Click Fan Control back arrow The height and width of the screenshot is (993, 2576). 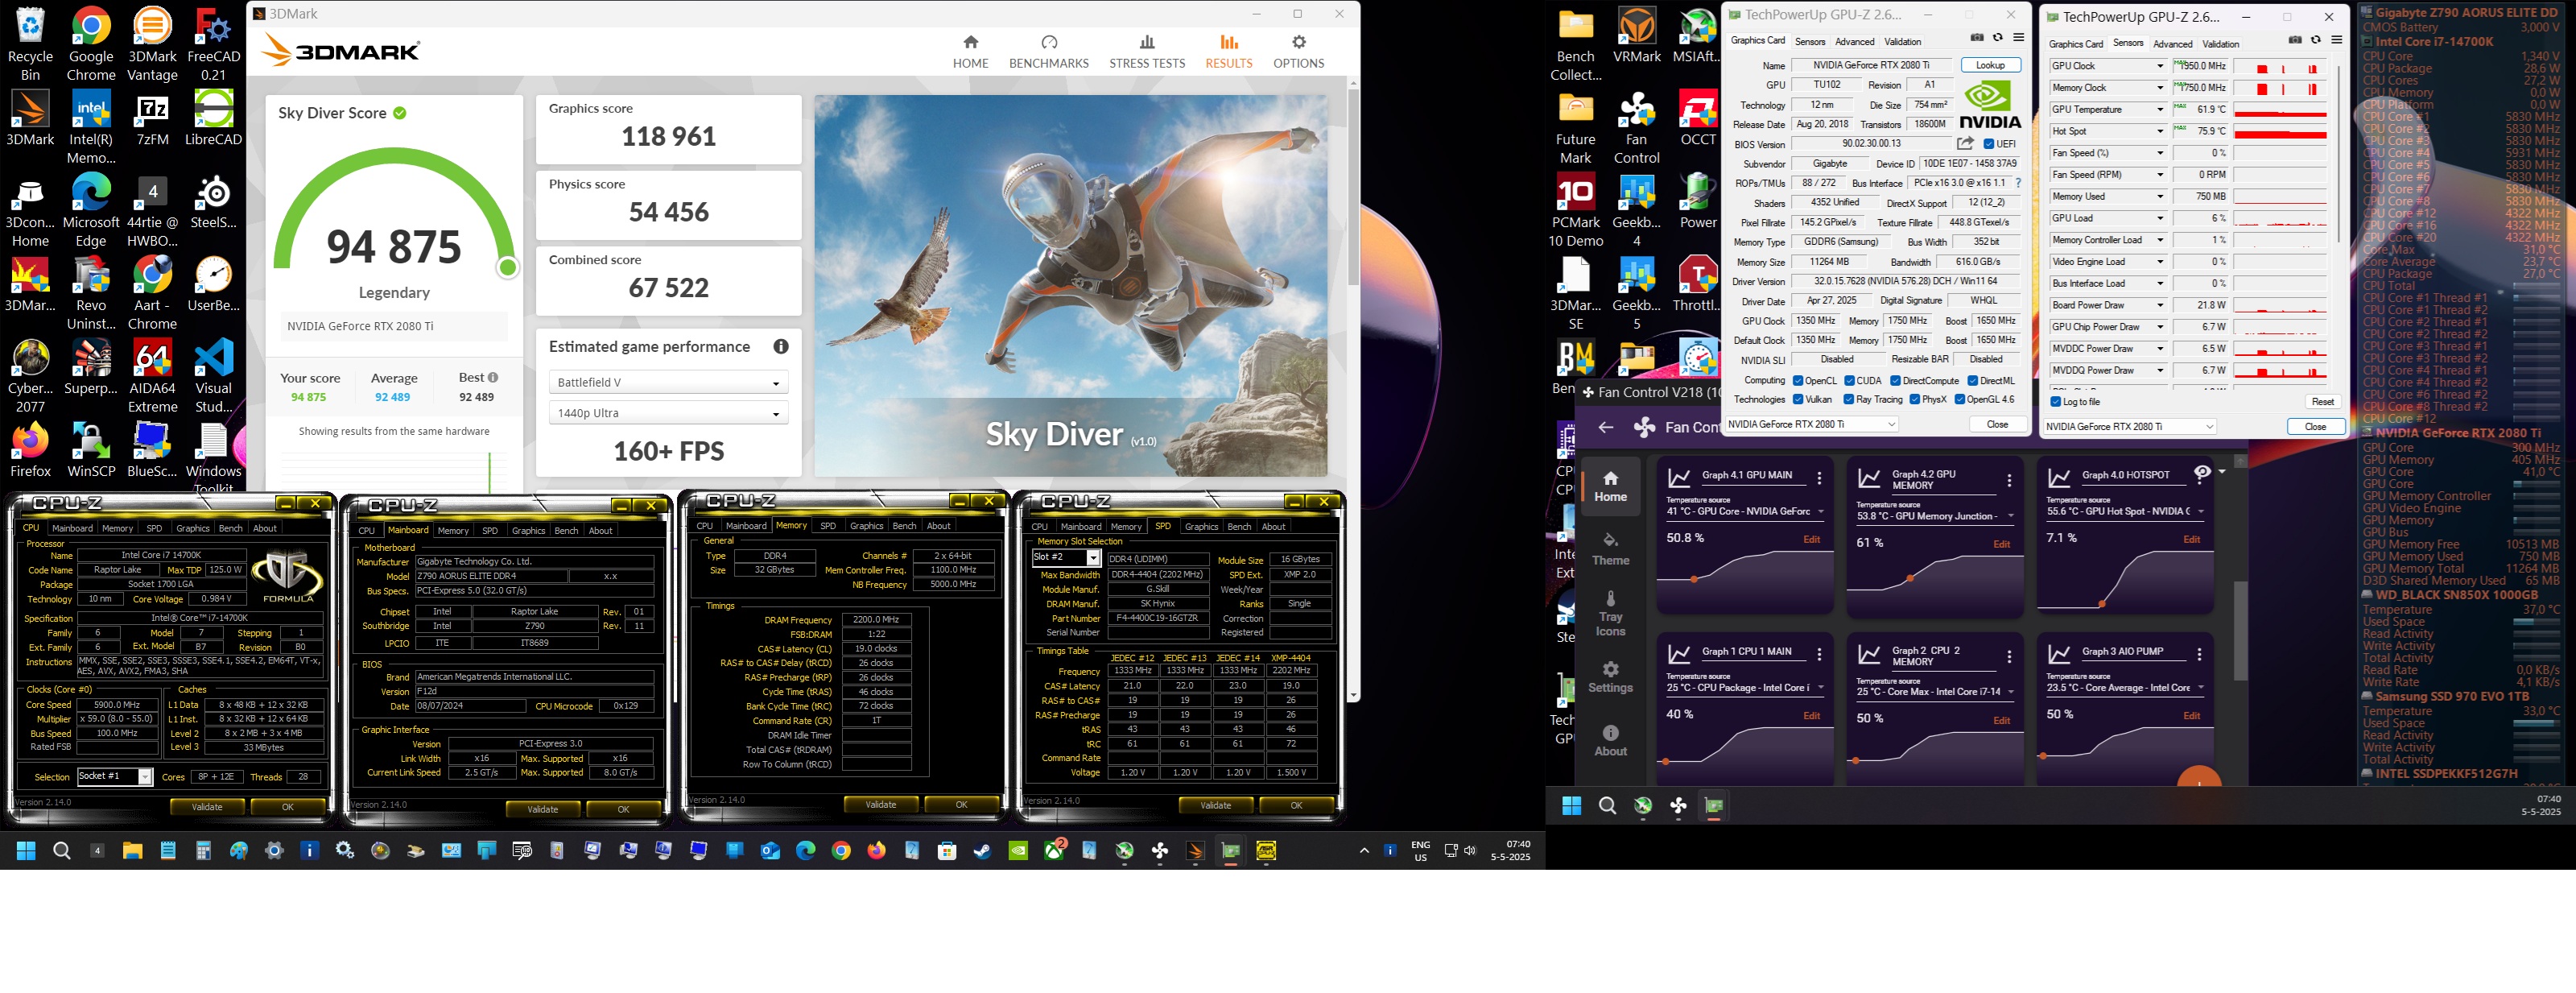click(x=1605, y=427)
